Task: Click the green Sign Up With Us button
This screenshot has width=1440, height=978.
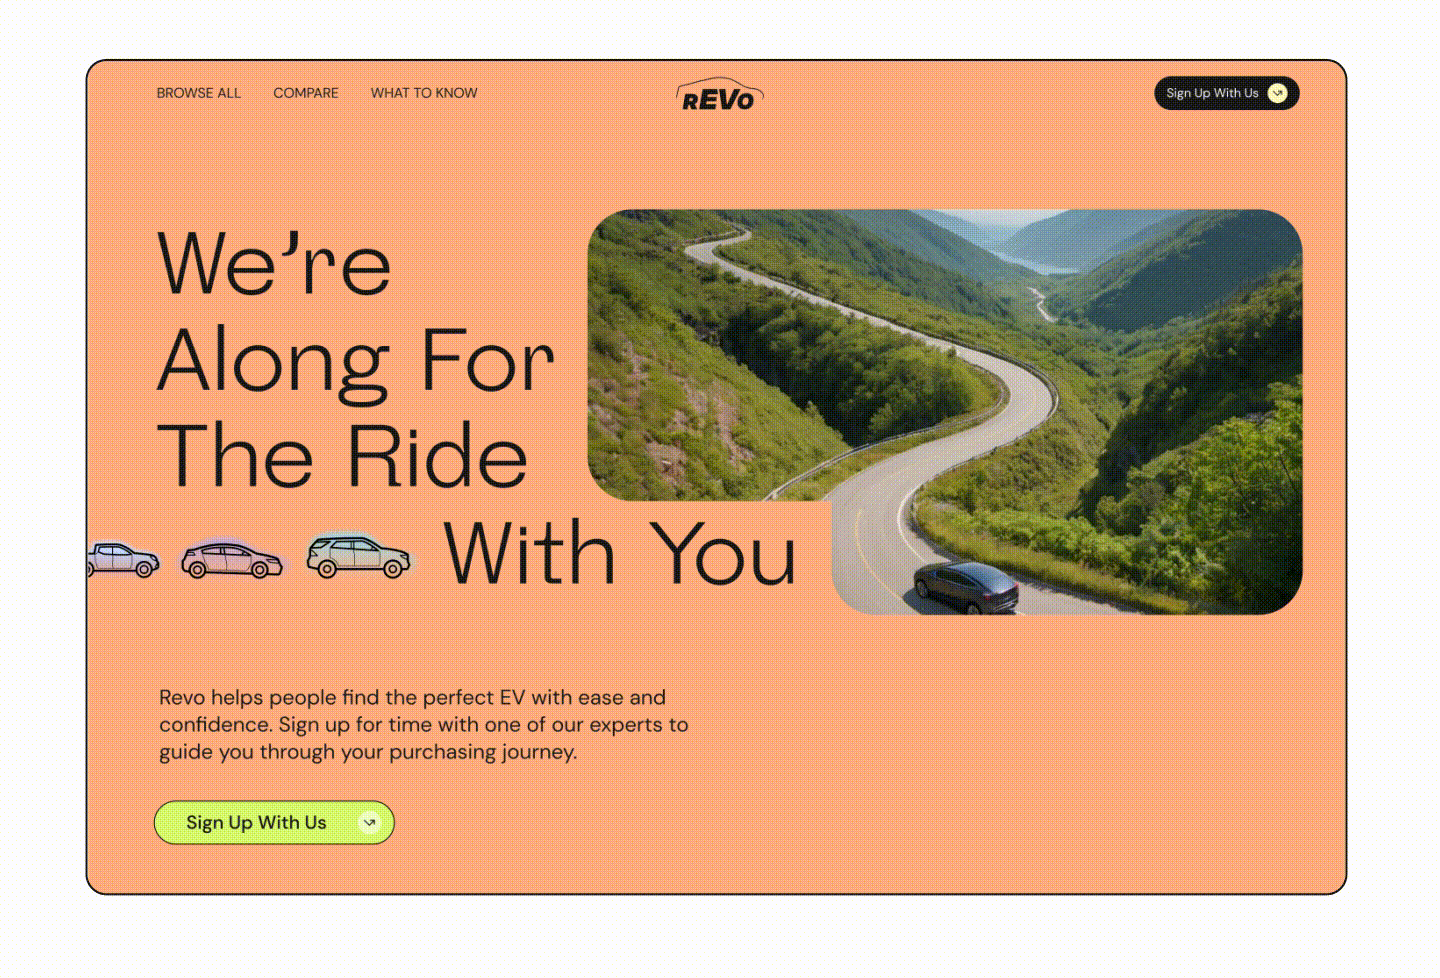Action: pyautogui.click(x=274, y=822)
